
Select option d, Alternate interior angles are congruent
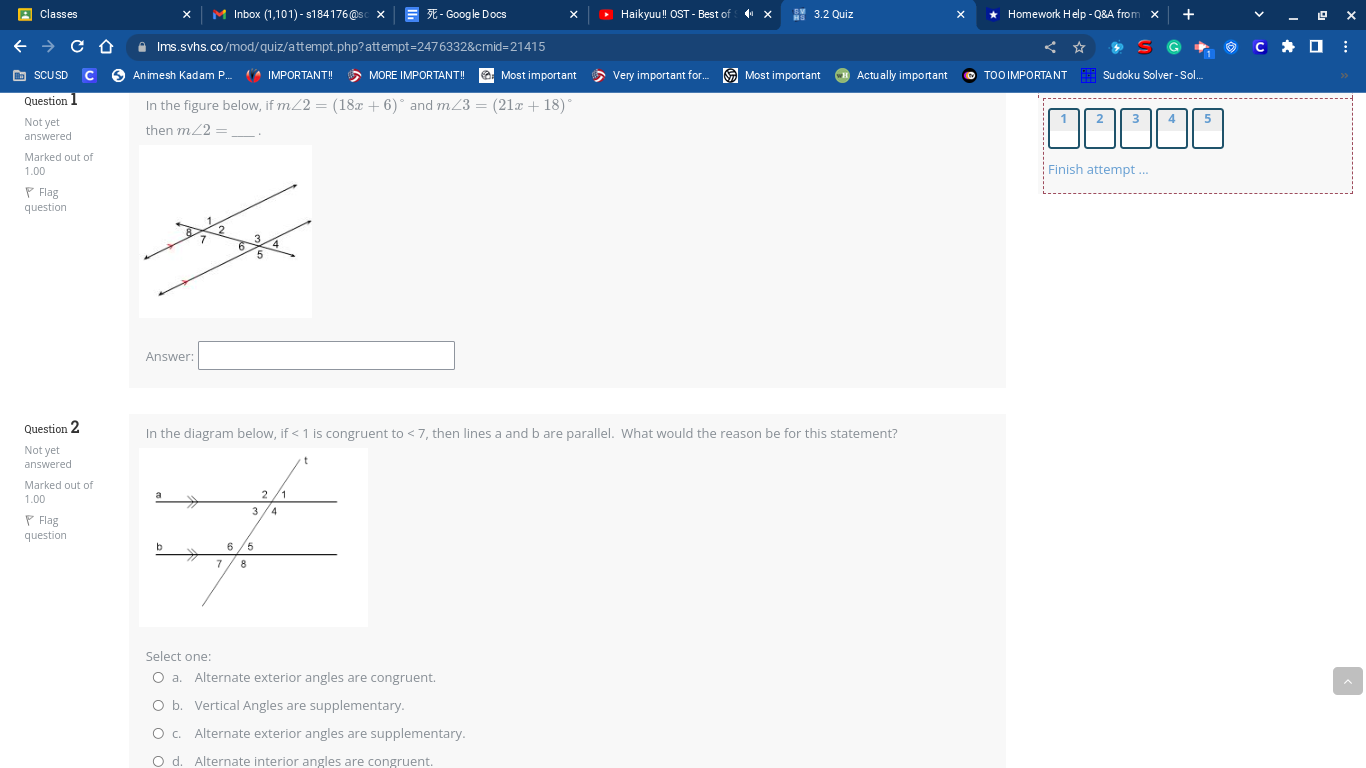point(158,761)
